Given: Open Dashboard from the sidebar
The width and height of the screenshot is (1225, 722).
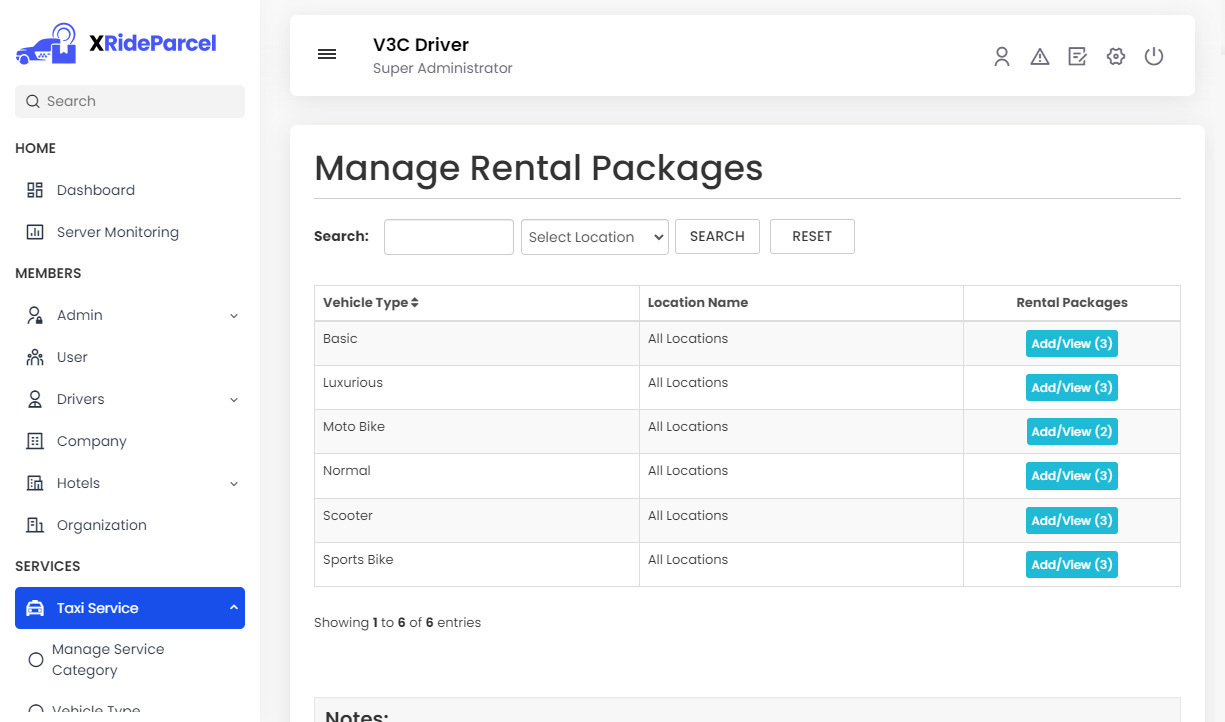Looking at the screenshot, I should click(x=95, y=190).
